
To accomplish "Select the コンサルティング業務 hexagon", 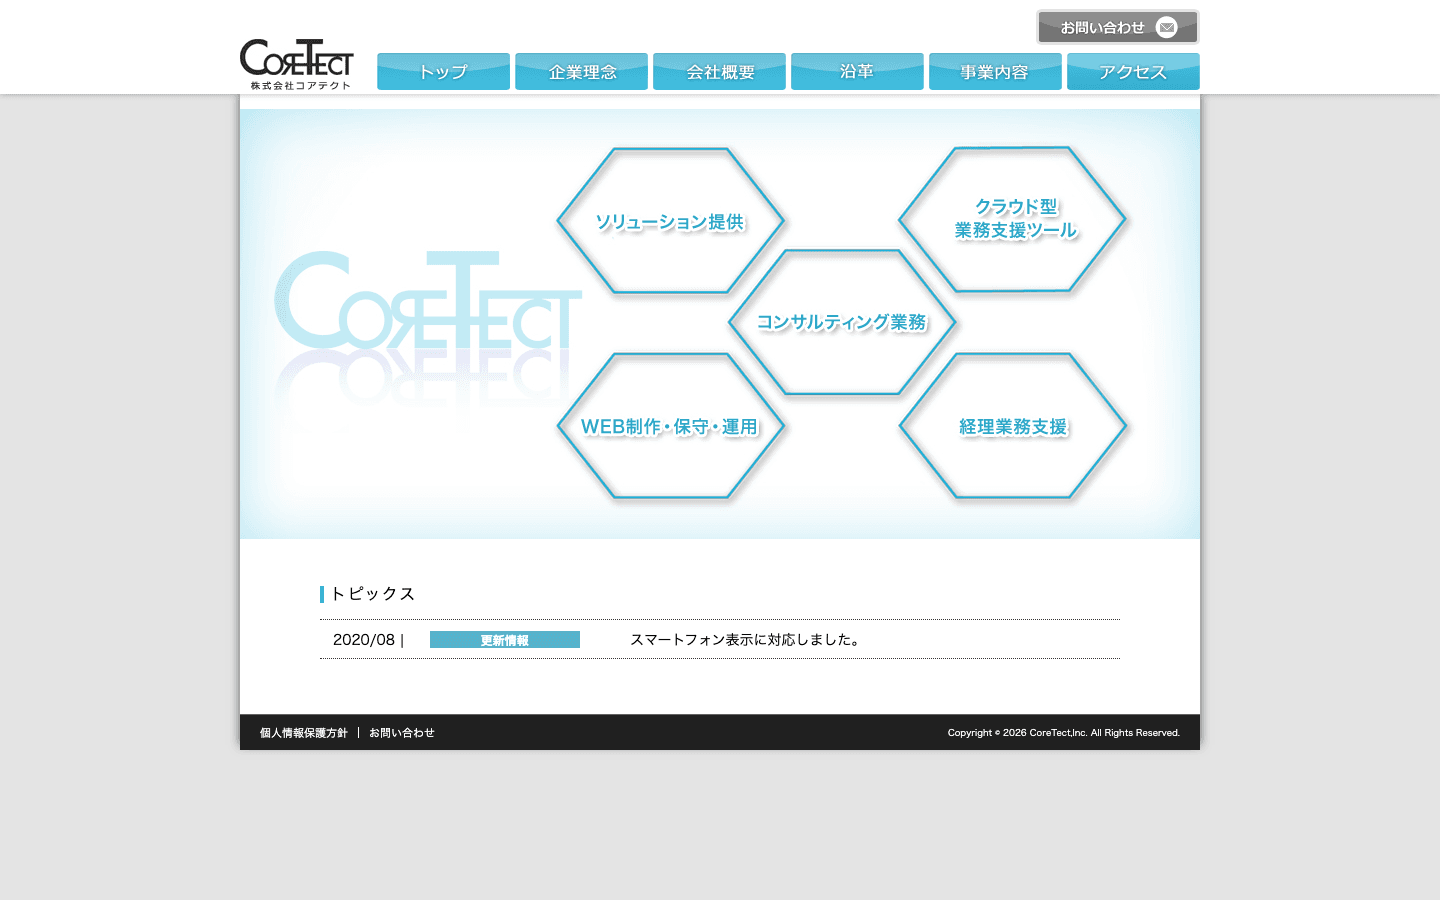I will [x=842, y=322].
